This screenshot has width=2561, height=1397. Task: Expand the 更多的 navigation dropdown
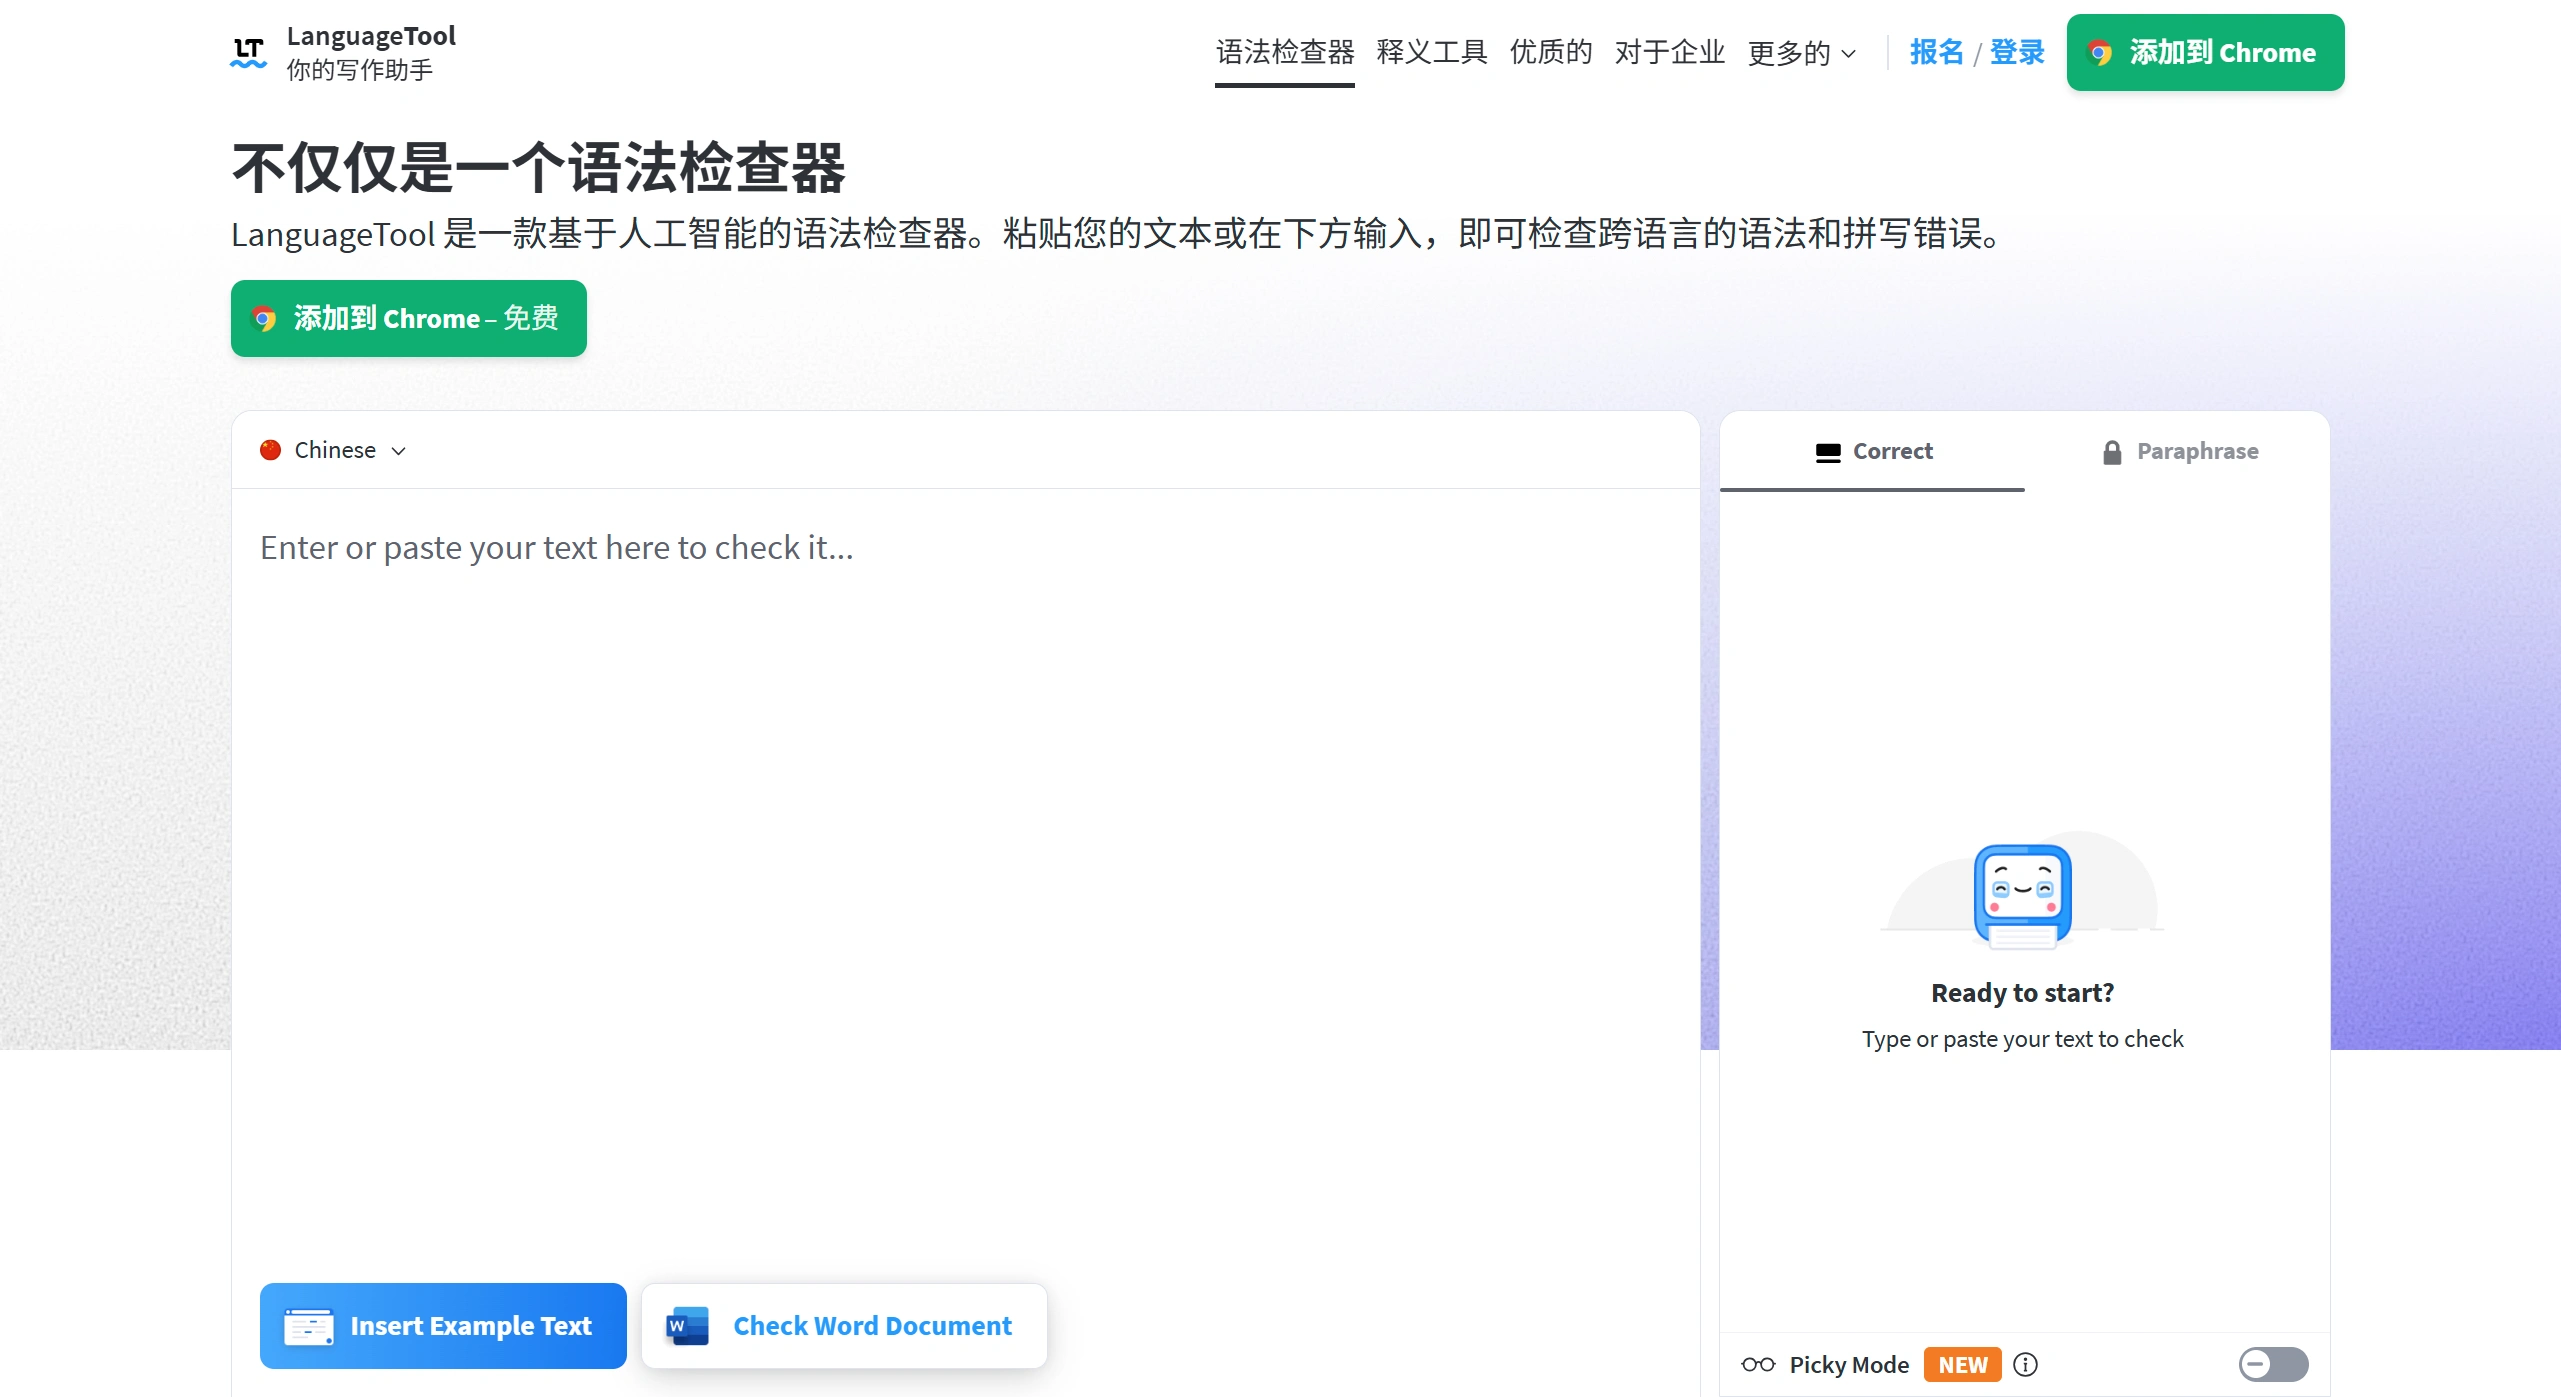(1802, 52)
